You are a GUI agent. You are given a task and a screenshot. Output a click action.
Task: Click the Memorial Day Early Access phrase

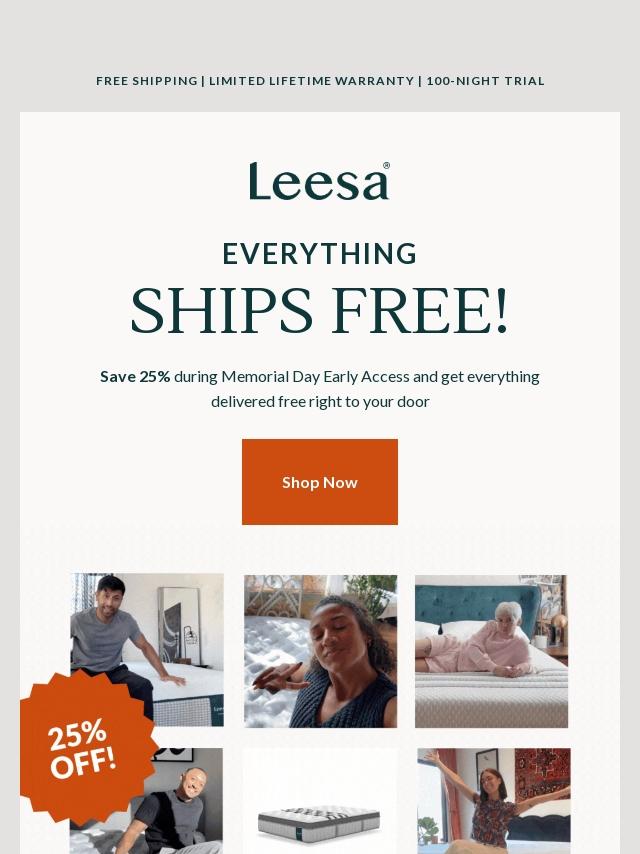click(315, 377)
